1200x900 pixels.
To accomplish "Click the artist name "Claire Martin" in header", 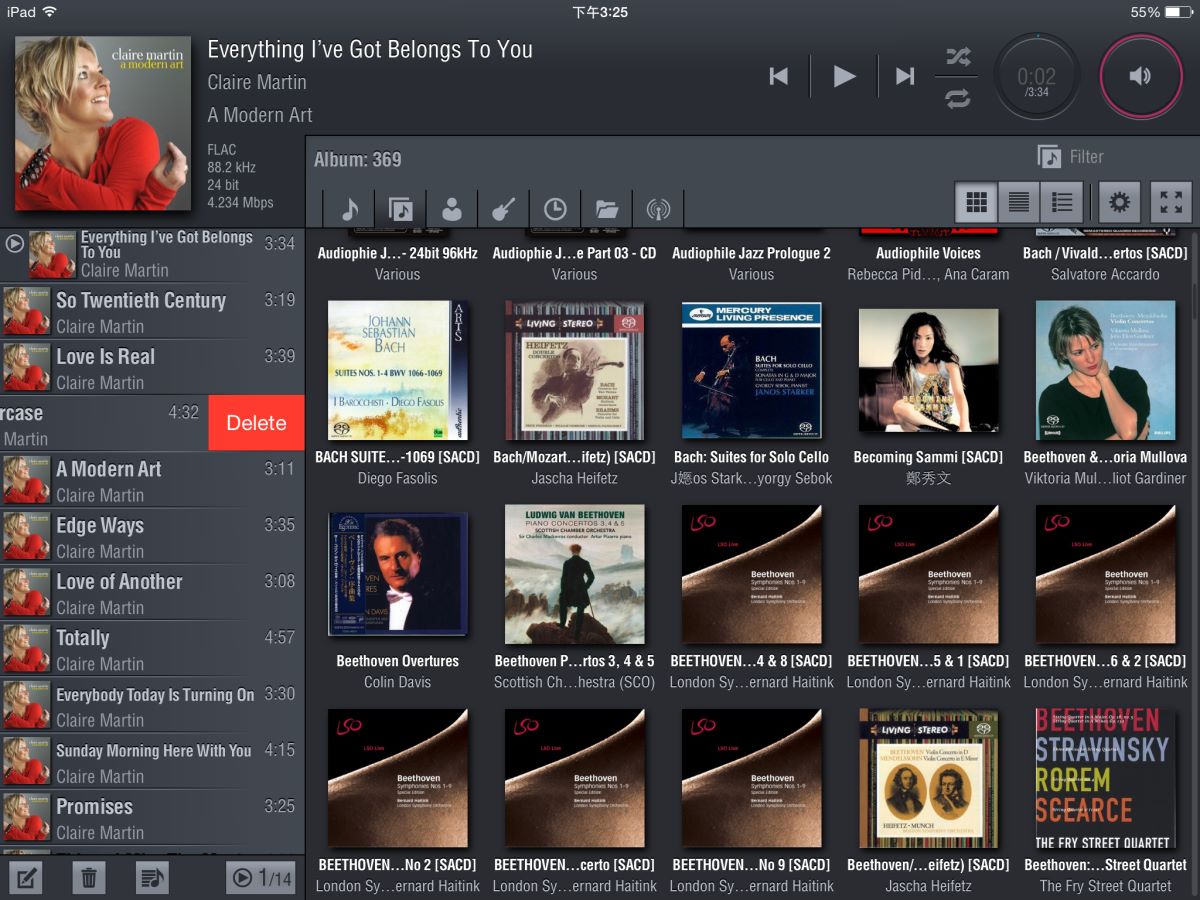I will coord(257,82).
